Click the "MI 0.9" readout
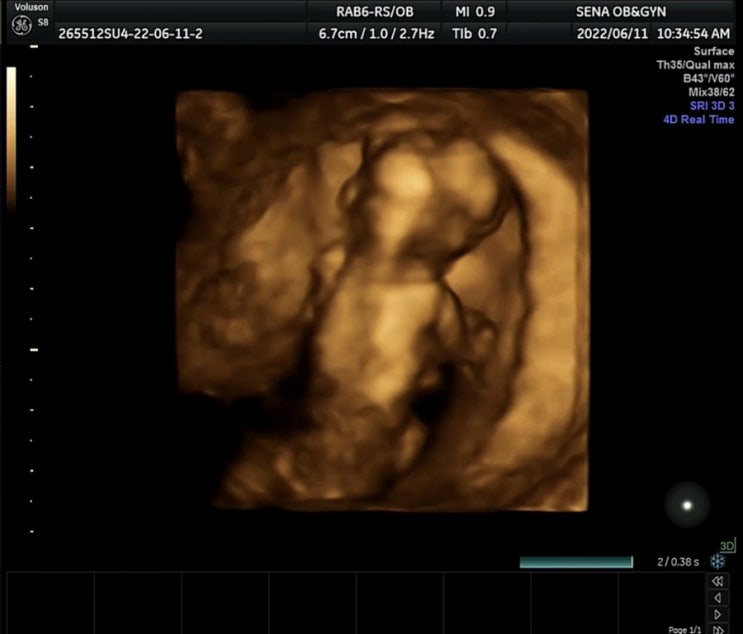The image size is (743, 634). pos(475,12)
